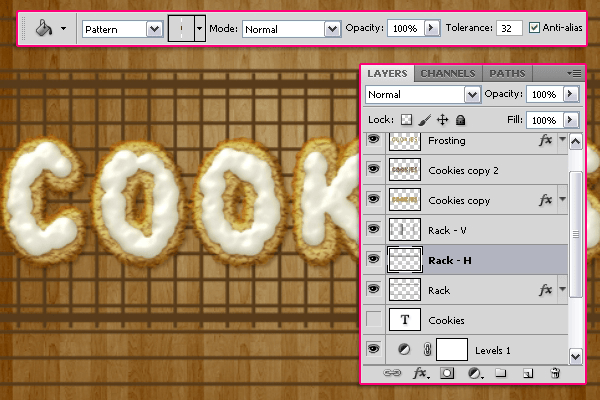This screenshot has height=400, width=600.
Task: Open the Fill percentage slider arrow
Action: 570,120
